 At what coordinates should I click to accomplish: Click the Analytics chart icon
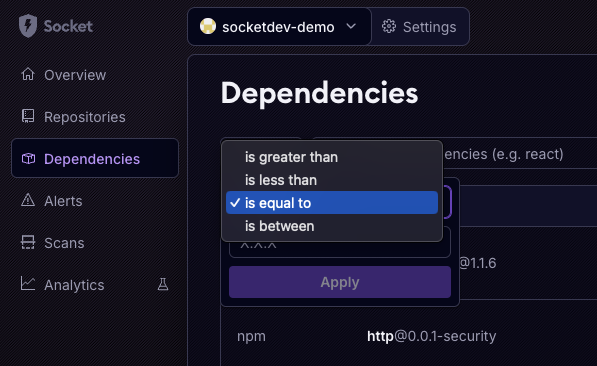pos(28,284)
